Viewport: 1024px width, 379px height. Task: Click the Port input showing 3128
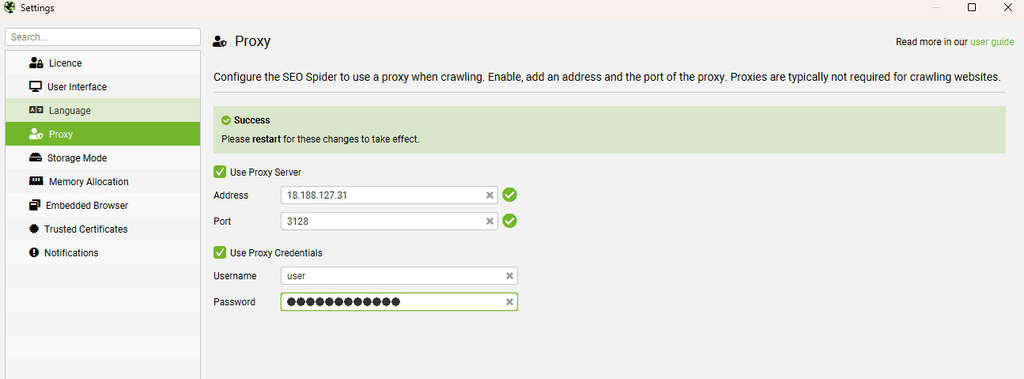(389, 222)
